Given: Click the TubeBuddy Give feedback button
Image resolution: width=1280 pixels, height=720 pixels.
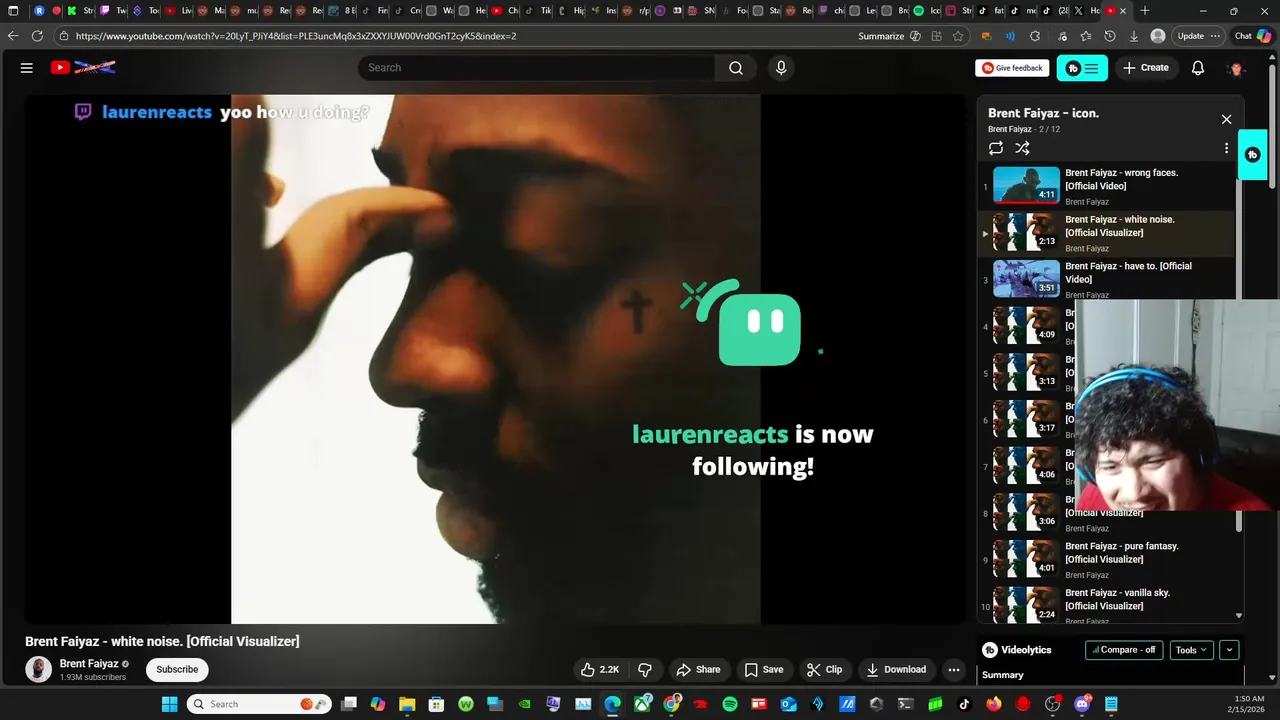Looking at the screenshot, I should click(1012, 68).
